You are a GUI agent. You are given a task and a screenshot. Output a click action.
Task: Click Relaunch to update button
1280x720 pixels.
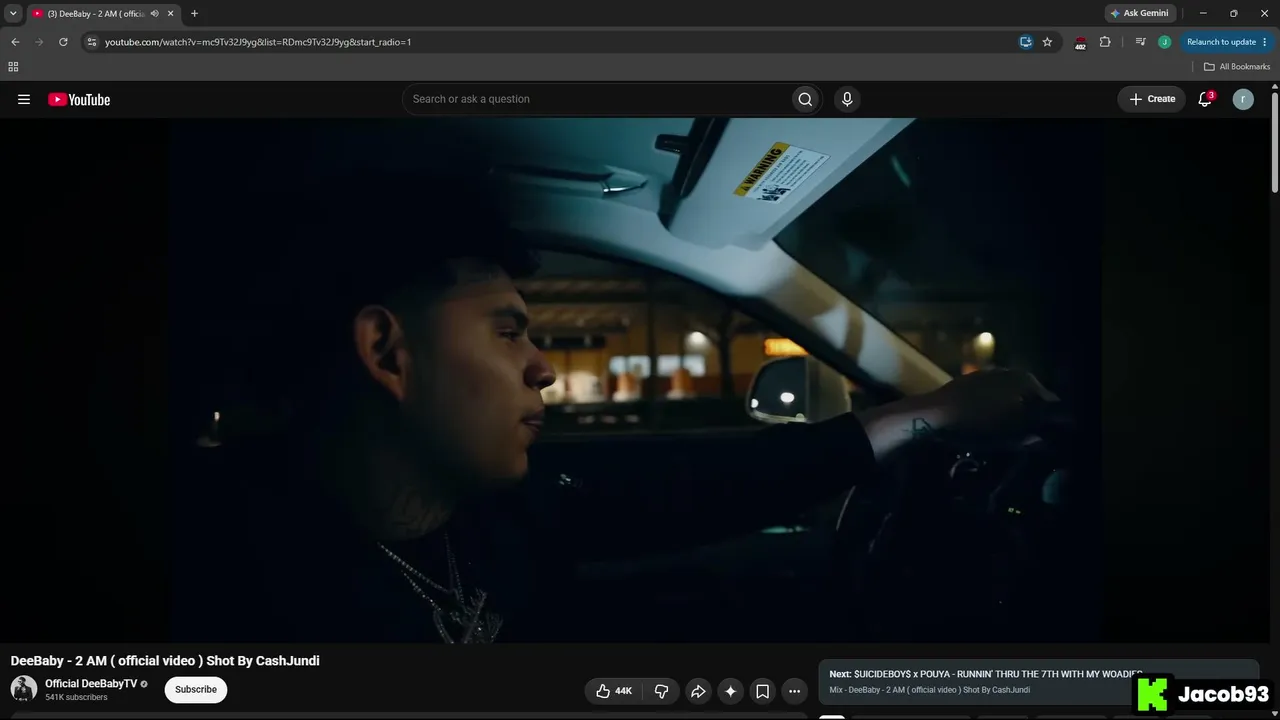1221,42
